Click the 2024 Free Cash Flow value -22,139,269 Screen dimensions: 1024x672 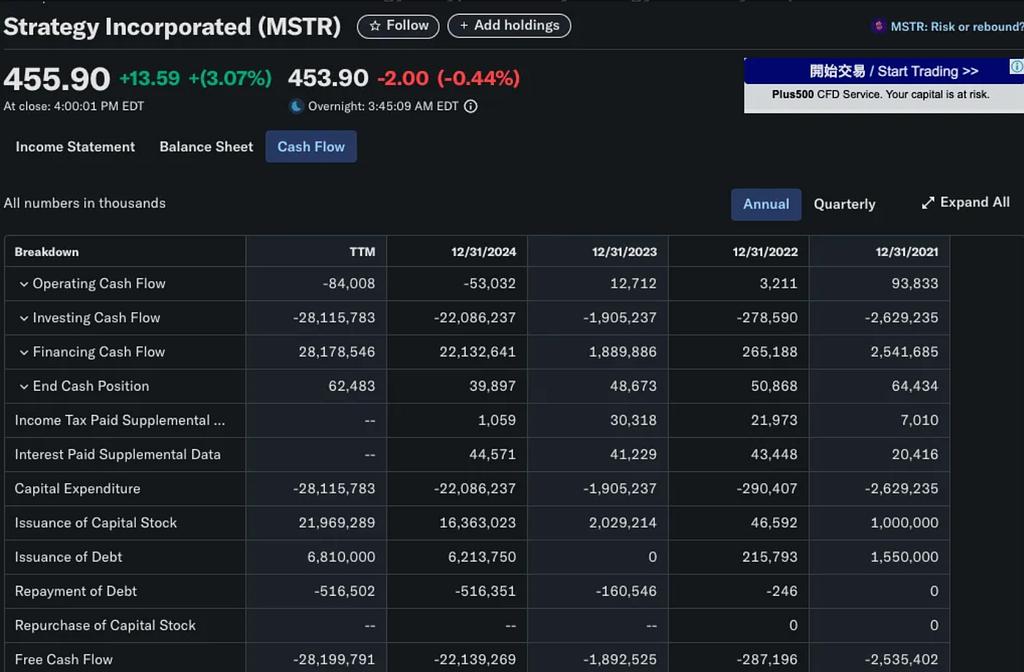point(475,660)
